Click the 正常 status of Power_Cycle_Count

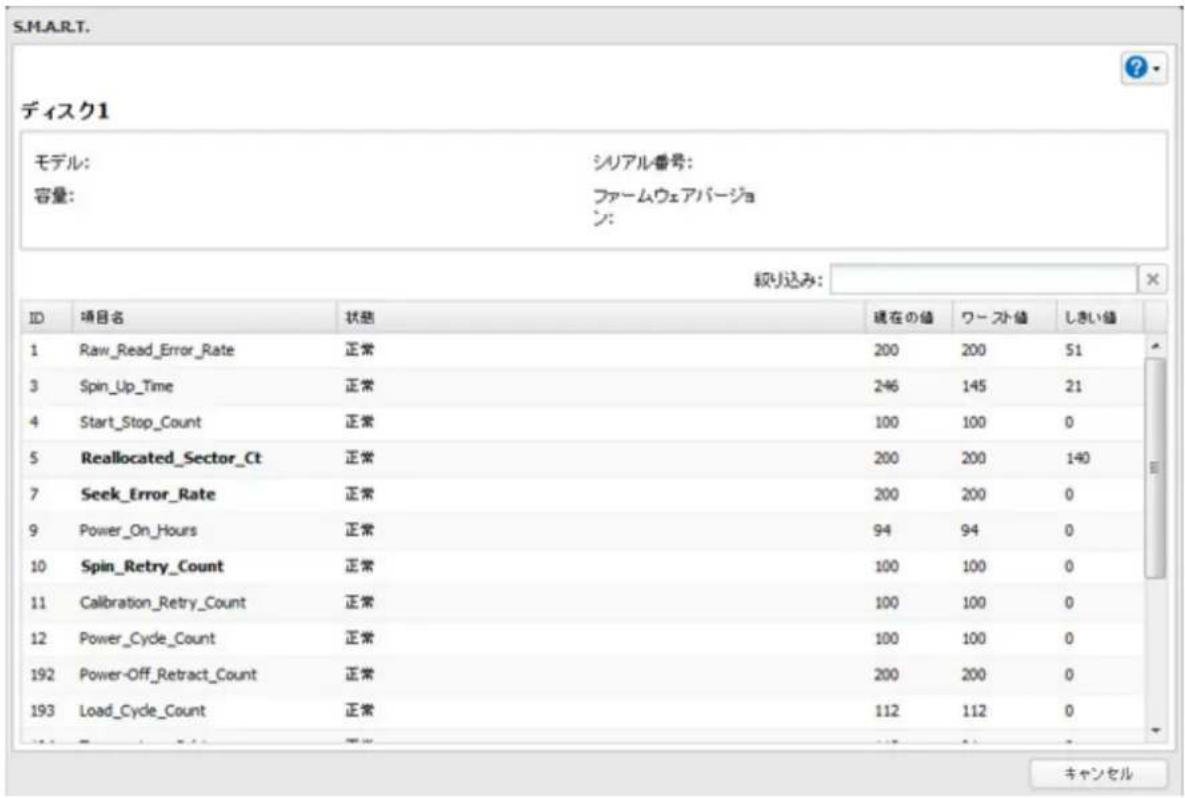[x=360, y=639]
